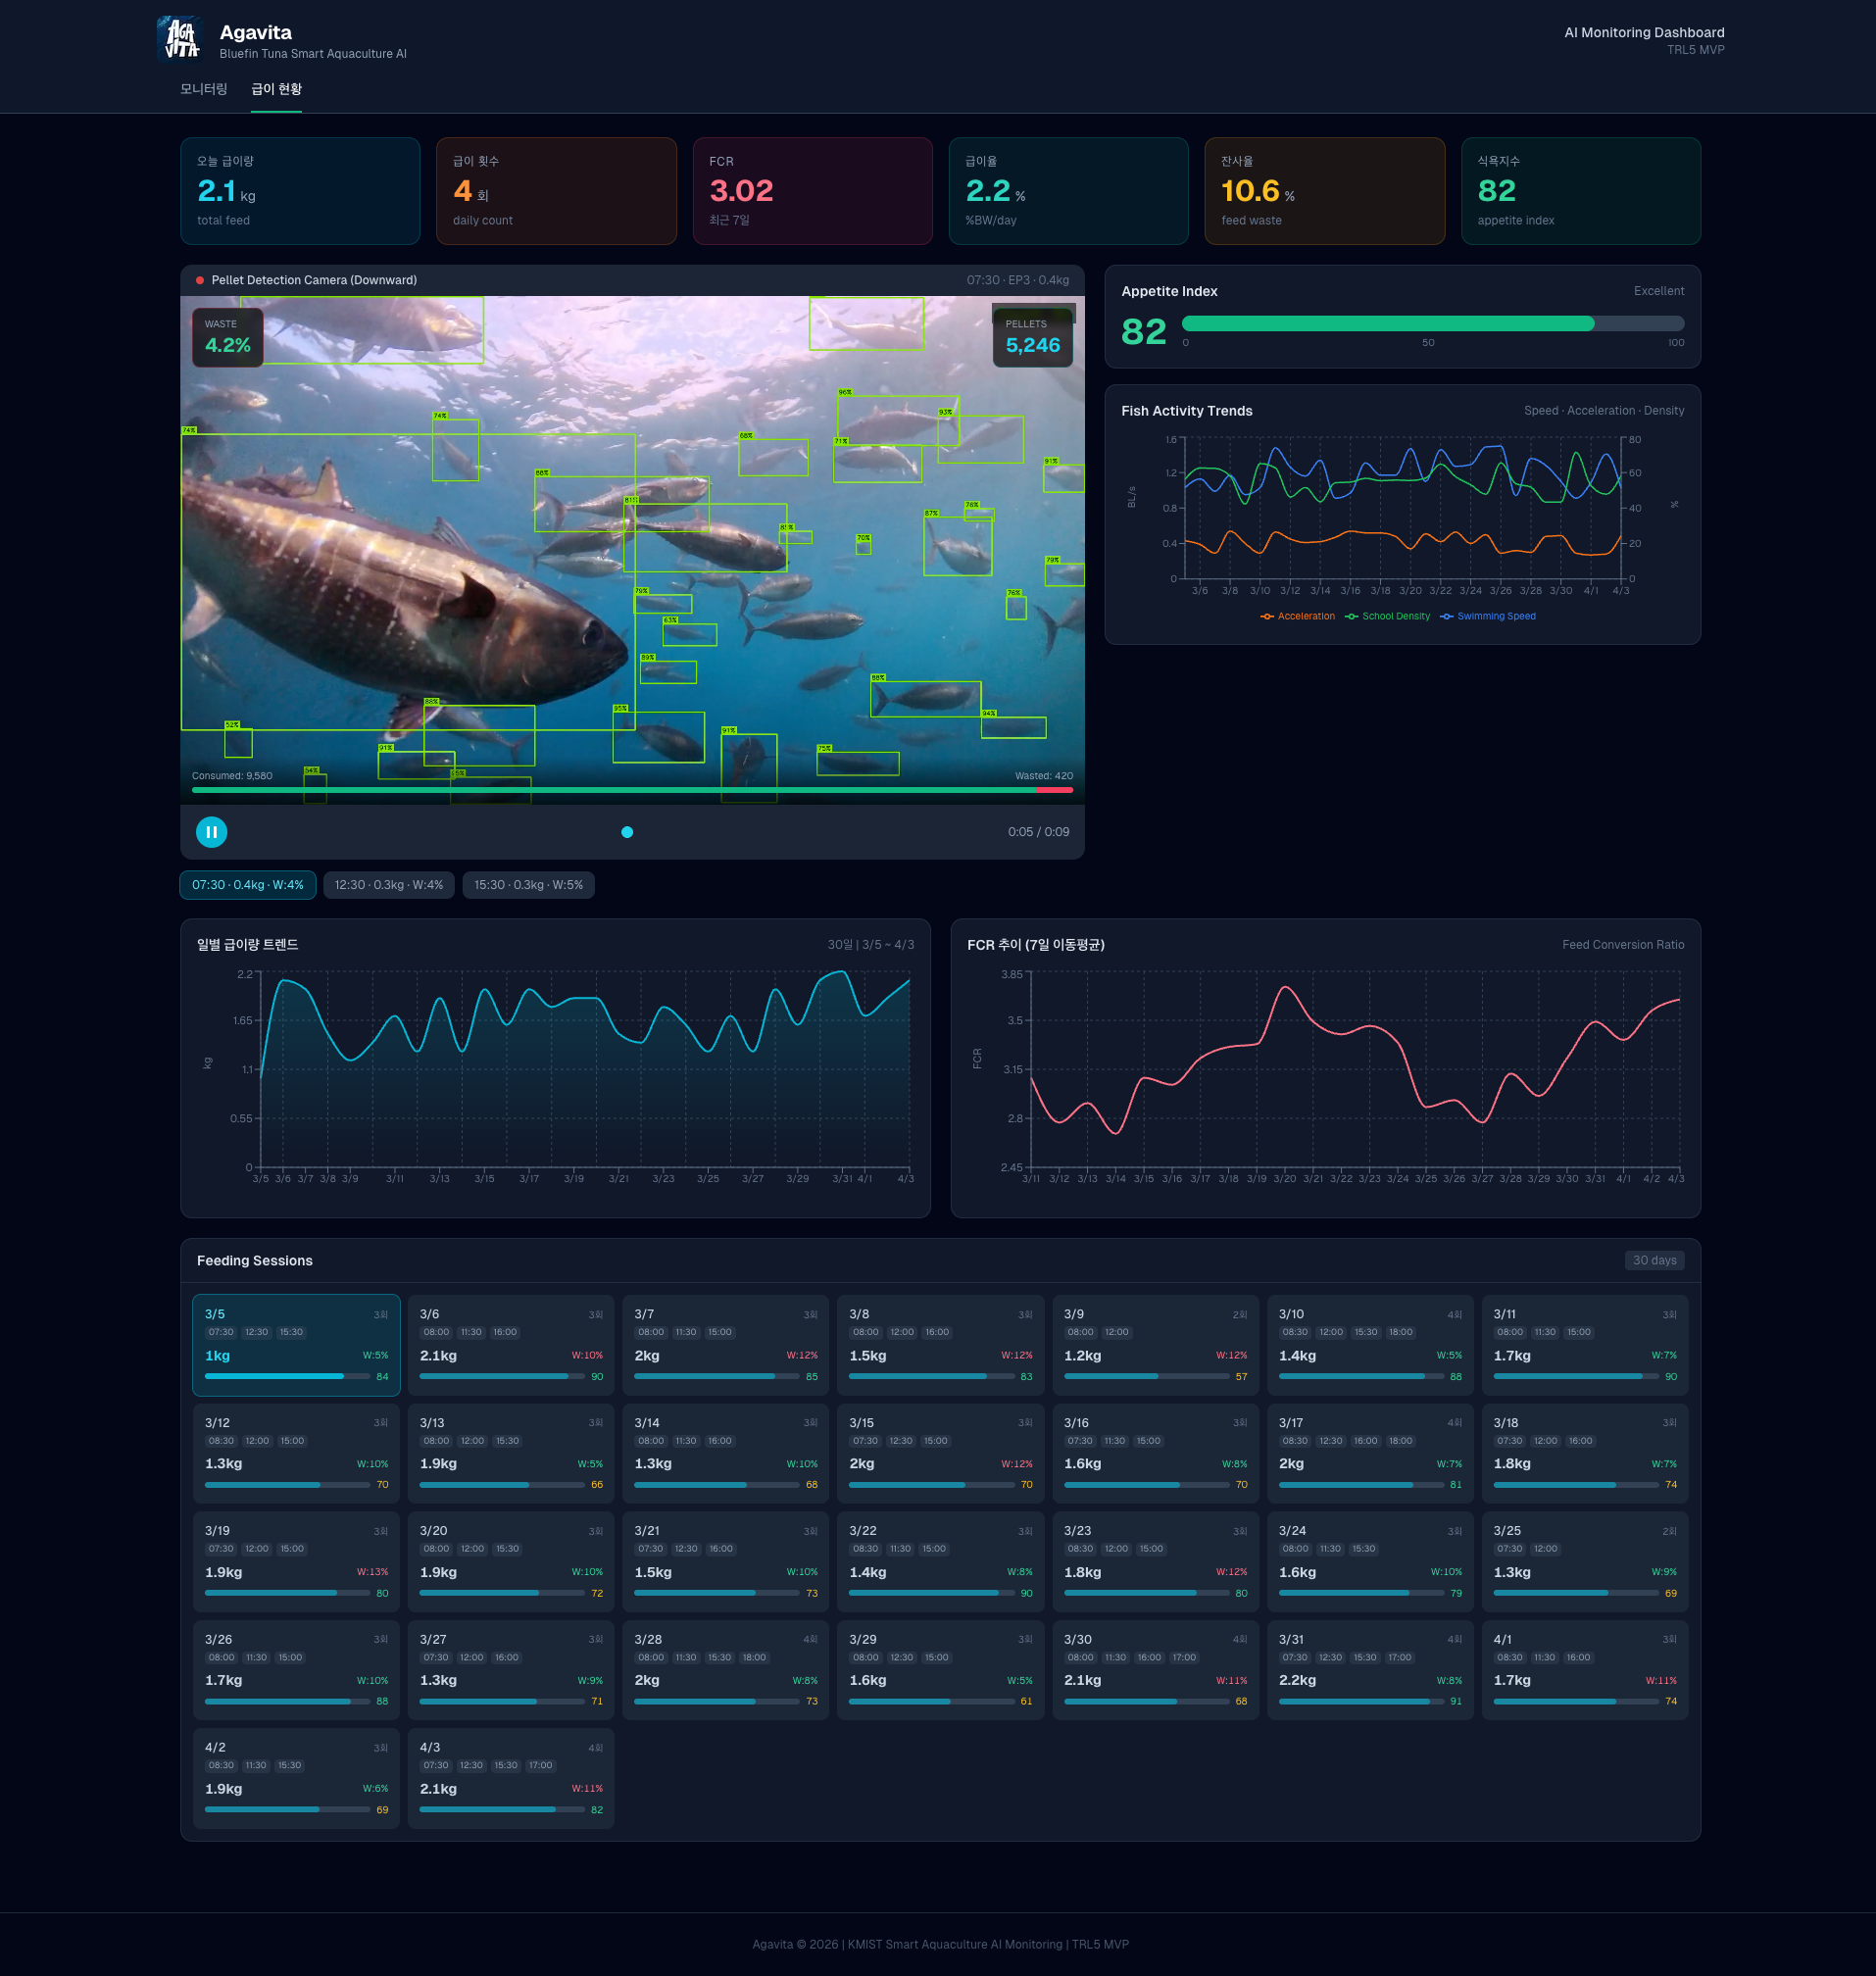Choose the 3/19 feeding session card
Viewport: 1876px width, 1976px height.
click(296, 1561)
